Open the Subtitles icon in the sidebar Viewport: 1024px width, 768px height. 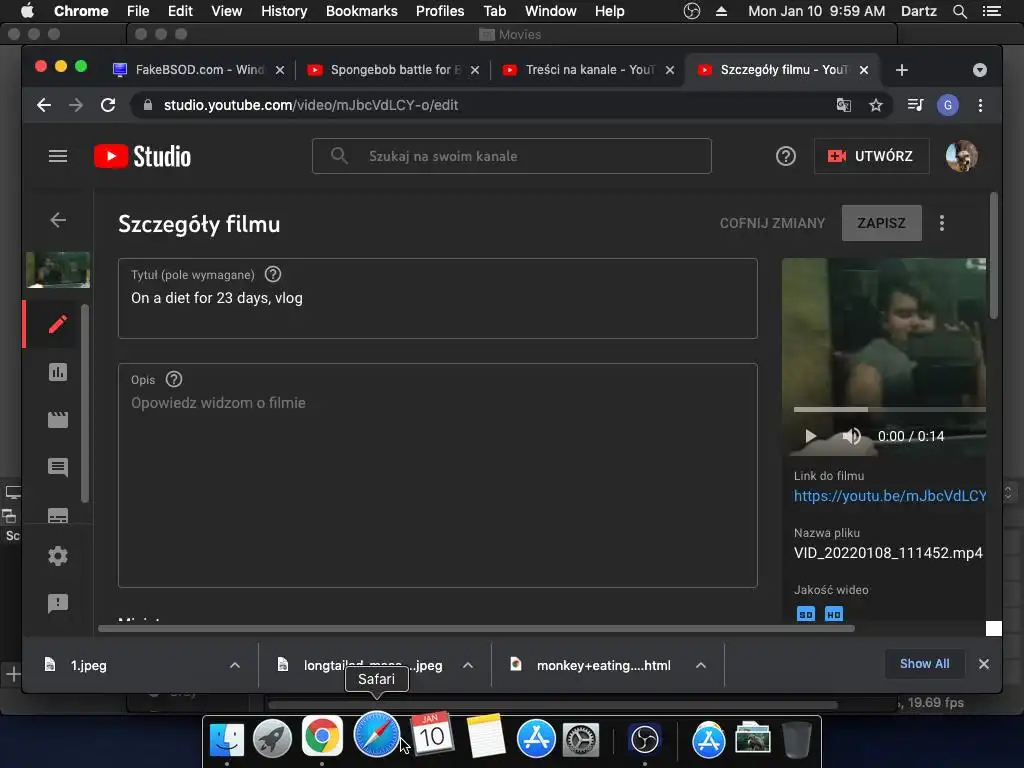pyautogui.click(x=57, y=515)
